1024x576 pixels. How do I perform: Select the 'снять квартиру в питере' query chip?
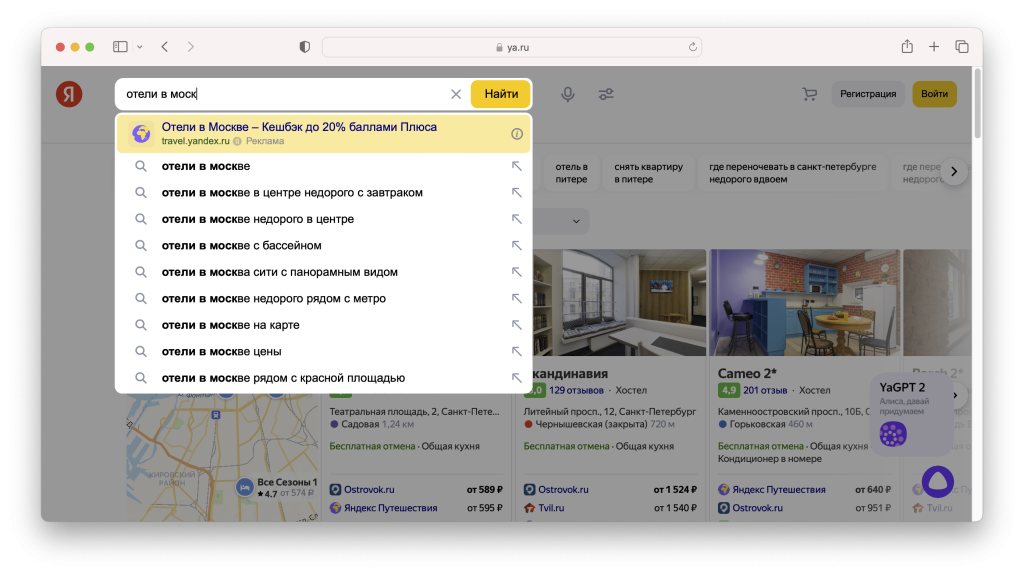click(648, 173)
